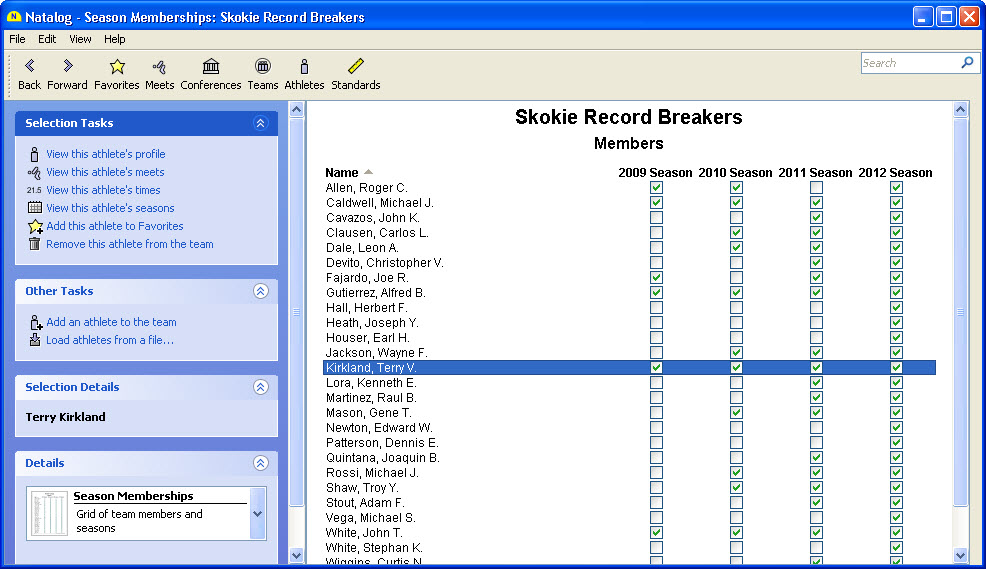The width and height of the screenshot is (986, 569).
Task: Click in the Search input field
Action: click(x=910, y=63)
